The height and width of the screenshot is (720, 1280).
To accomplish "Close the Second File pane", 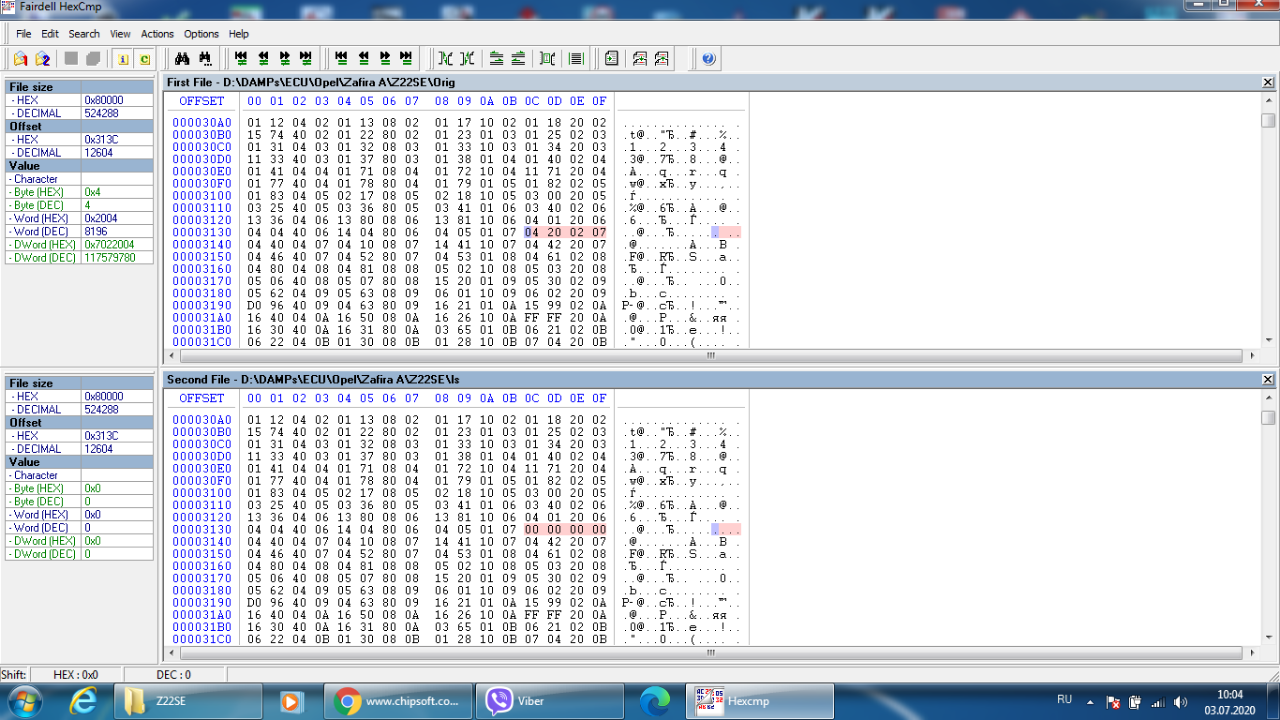I will point(1268,379).
